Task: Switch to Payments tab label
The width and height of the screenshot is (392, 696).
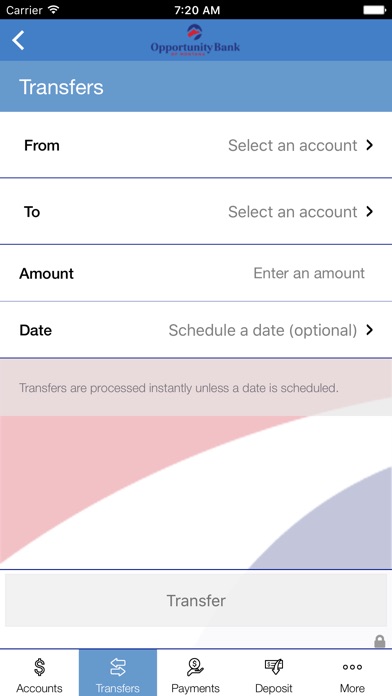Action: coord(195,688)
